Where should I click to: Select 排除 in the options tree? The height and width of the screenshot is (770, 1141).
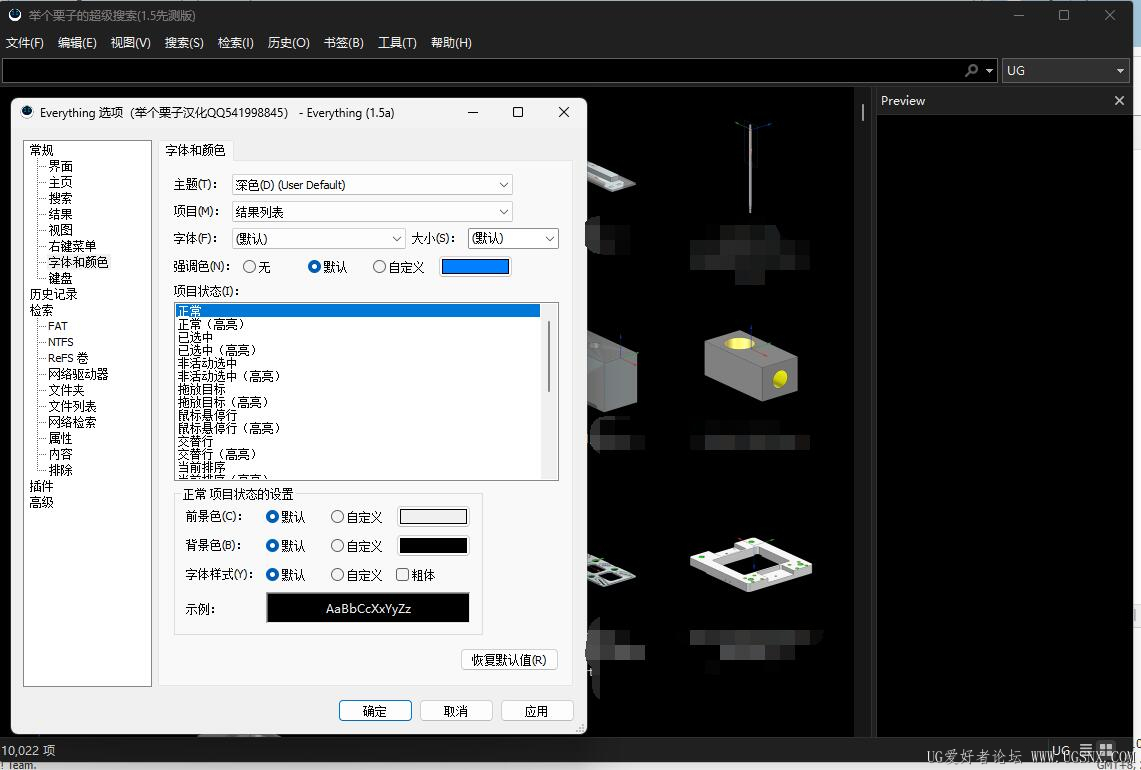(x=60, y=470)
